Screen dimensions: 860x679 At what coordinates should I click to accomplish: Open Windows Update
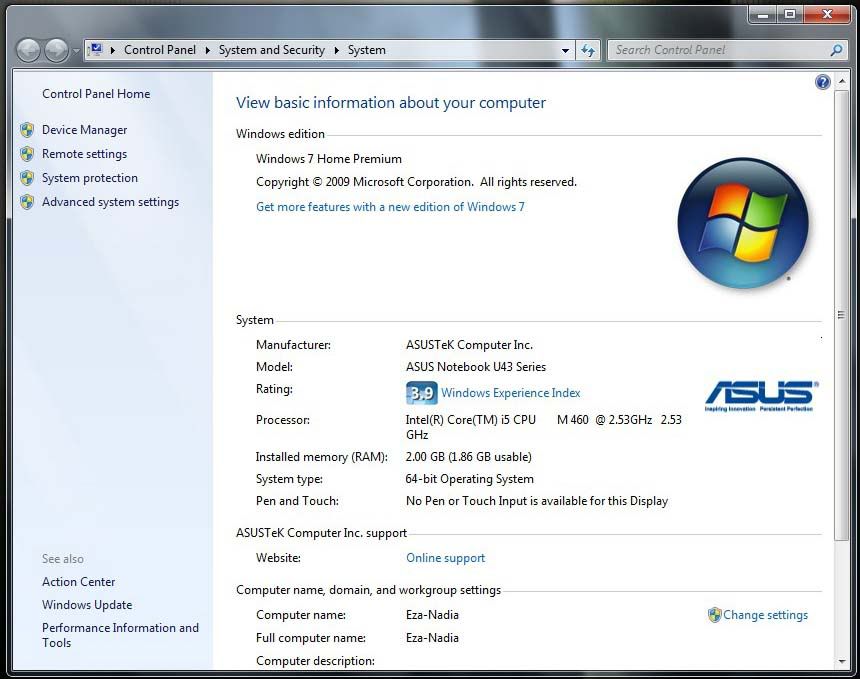coord(87,605)
